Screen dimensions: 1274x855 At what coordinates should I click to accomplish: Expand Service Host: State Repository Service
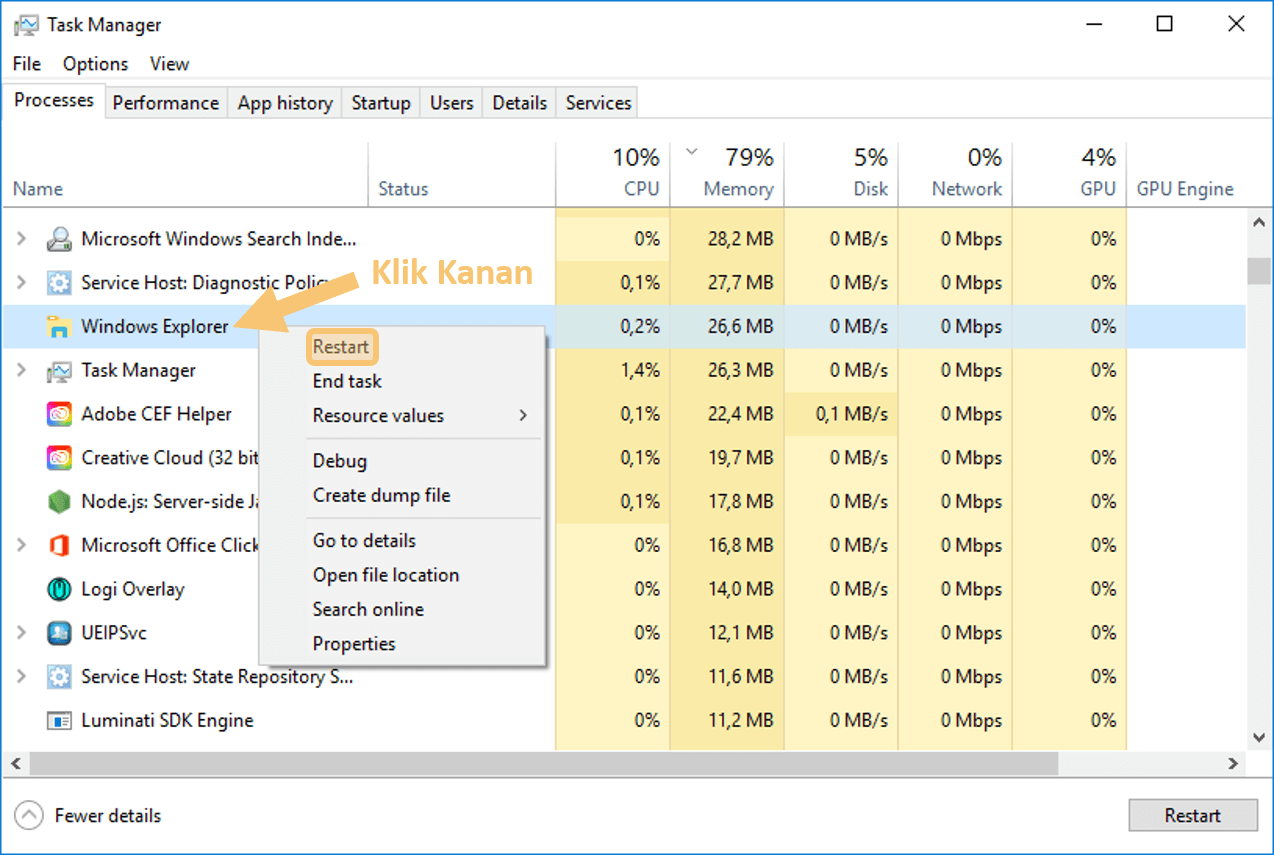click(21, 677)
